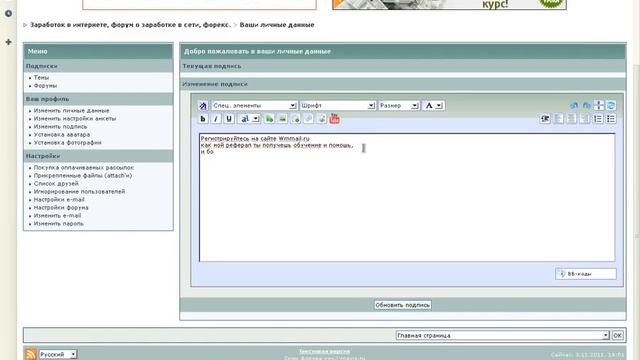Center align text in editor

coord(571,119)
